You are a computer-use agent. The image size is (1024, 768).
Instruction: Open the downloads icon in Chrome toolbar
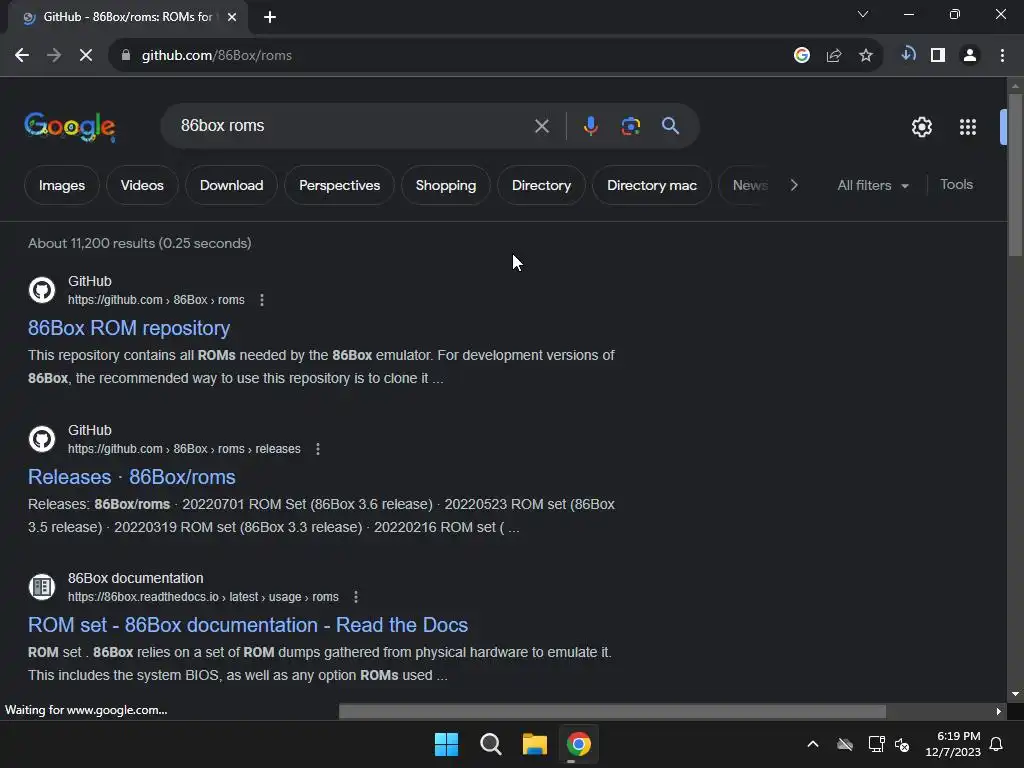908,55
